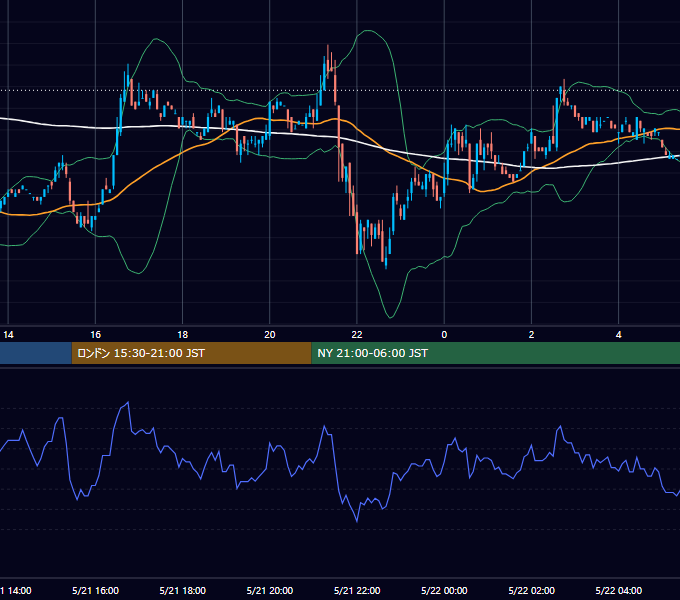Click the blue session bar before ロンドン

pos(36,353)
